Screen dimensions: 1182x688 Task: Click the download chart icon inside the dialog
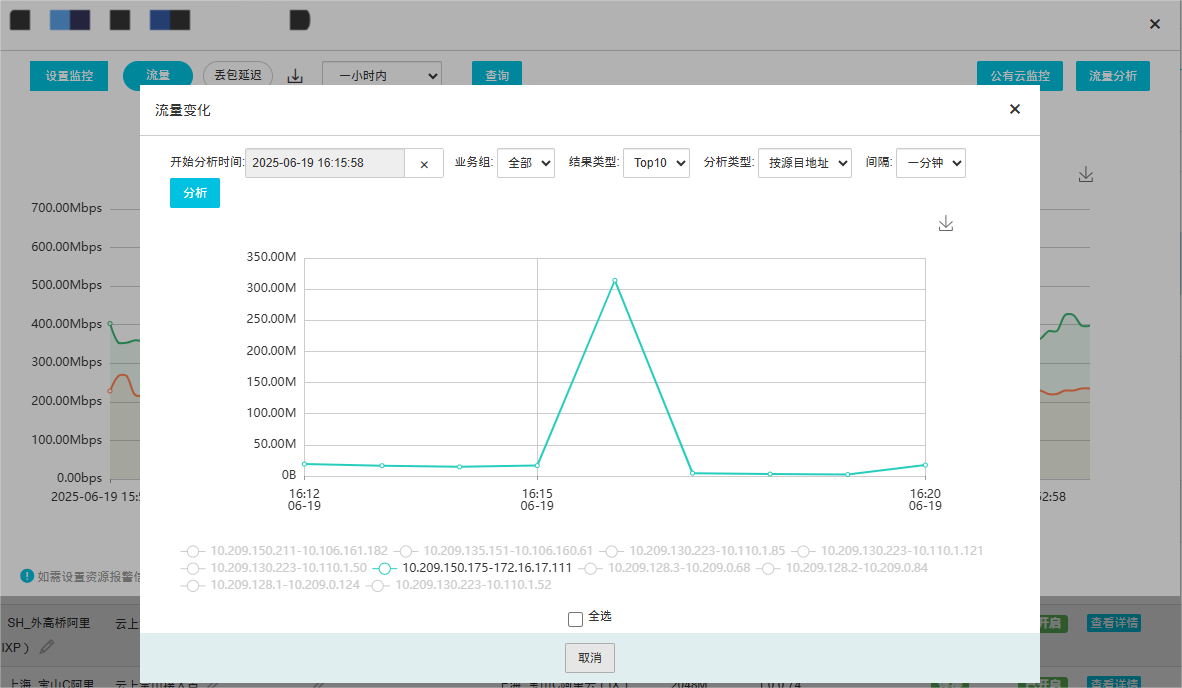click(x=945, y=223)
